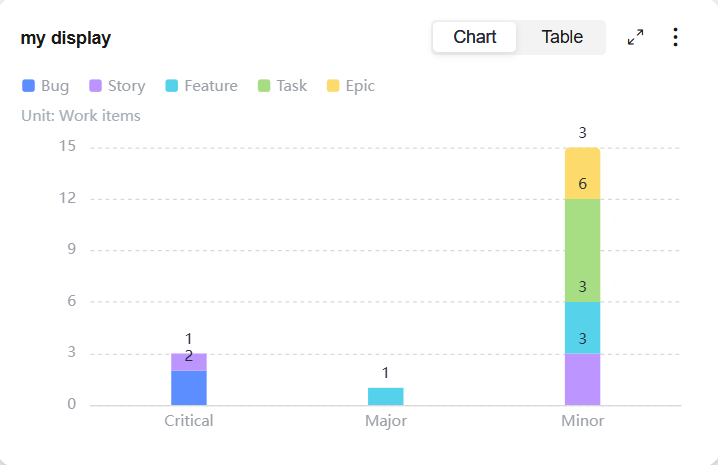Toggle the Task series in legend
The height and width of the screenshot is (465, 718).
pyautogui.click(x=282, y=86)
